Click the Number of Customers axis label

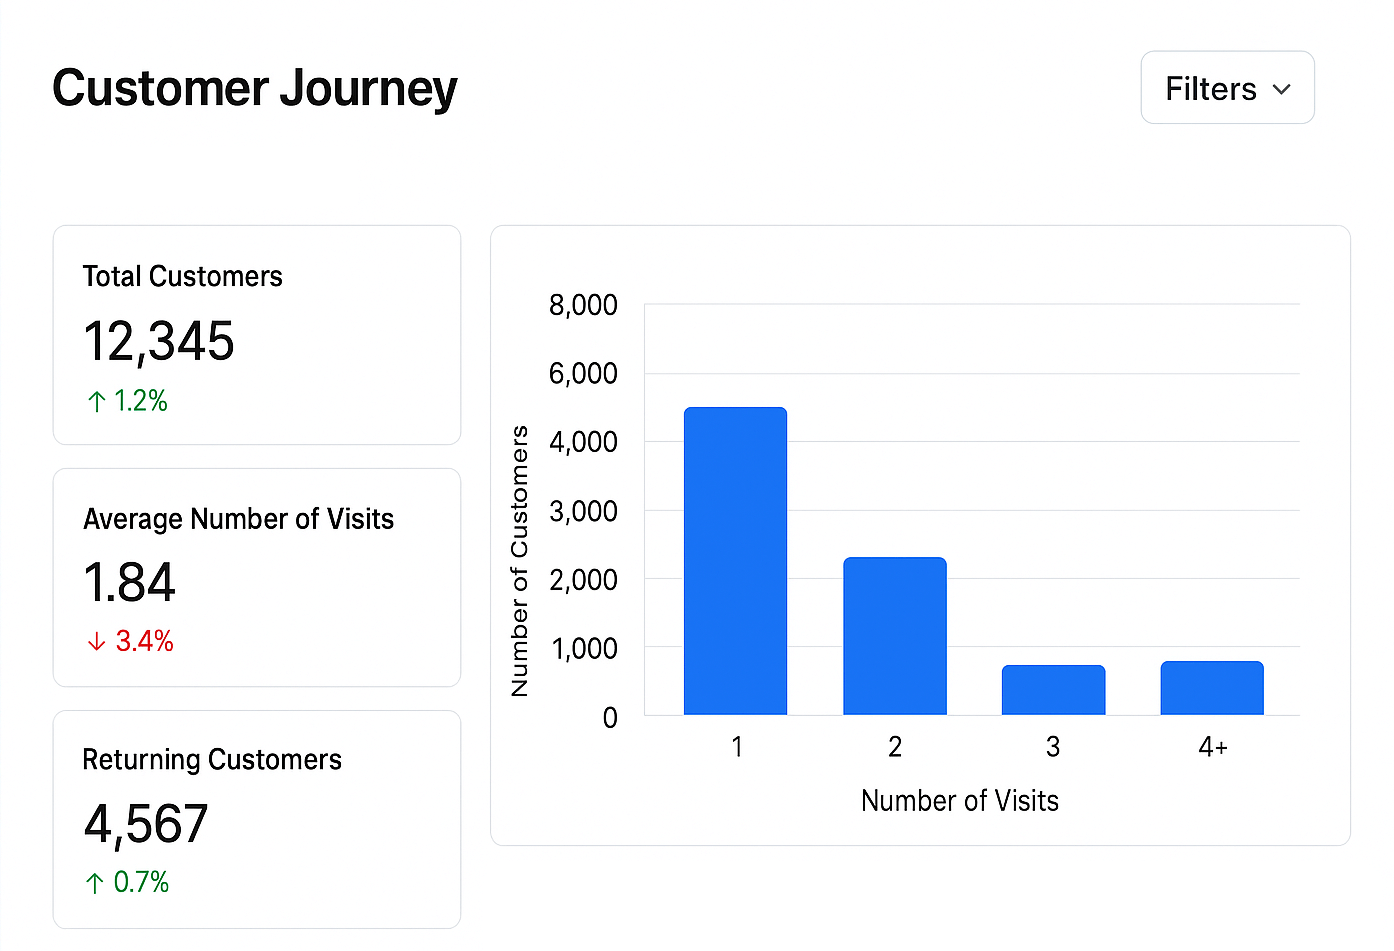519,561
